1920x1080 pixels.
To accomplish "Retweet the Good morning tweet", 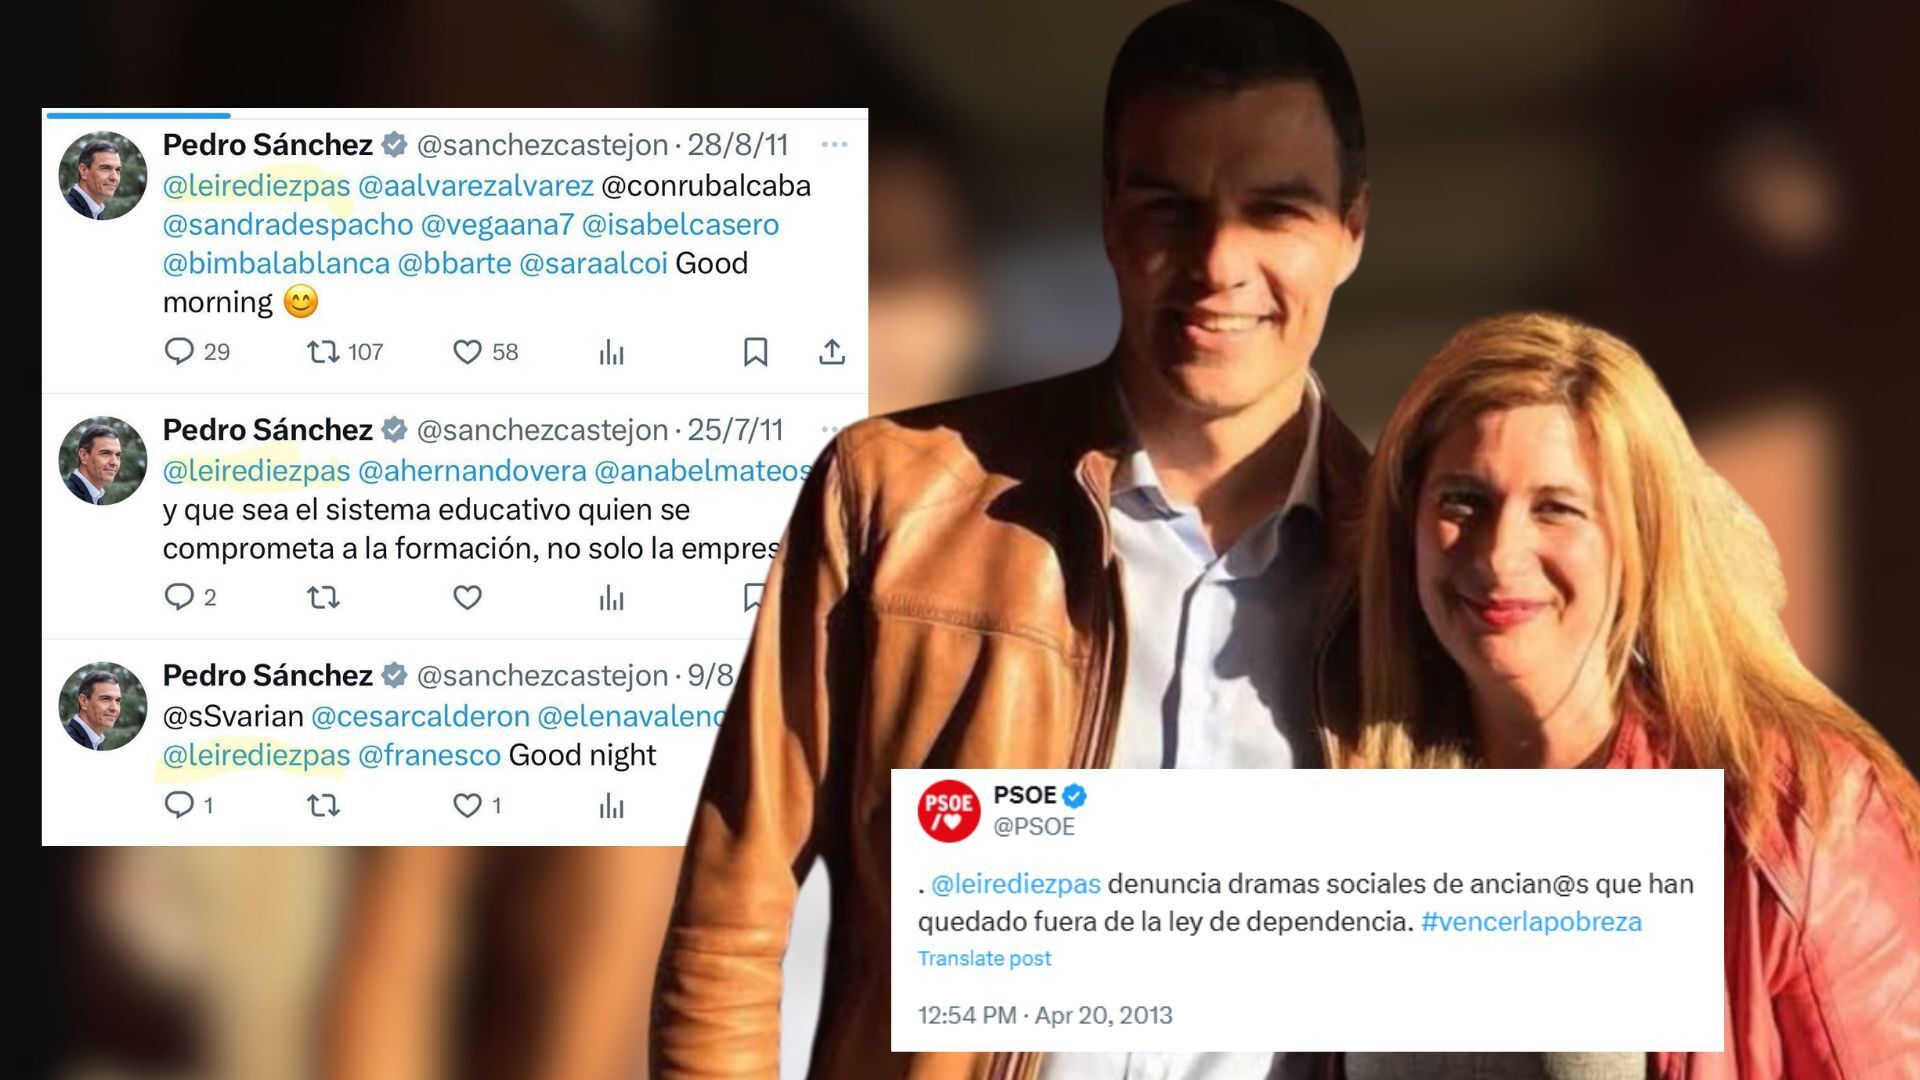I will click(344, 352).
